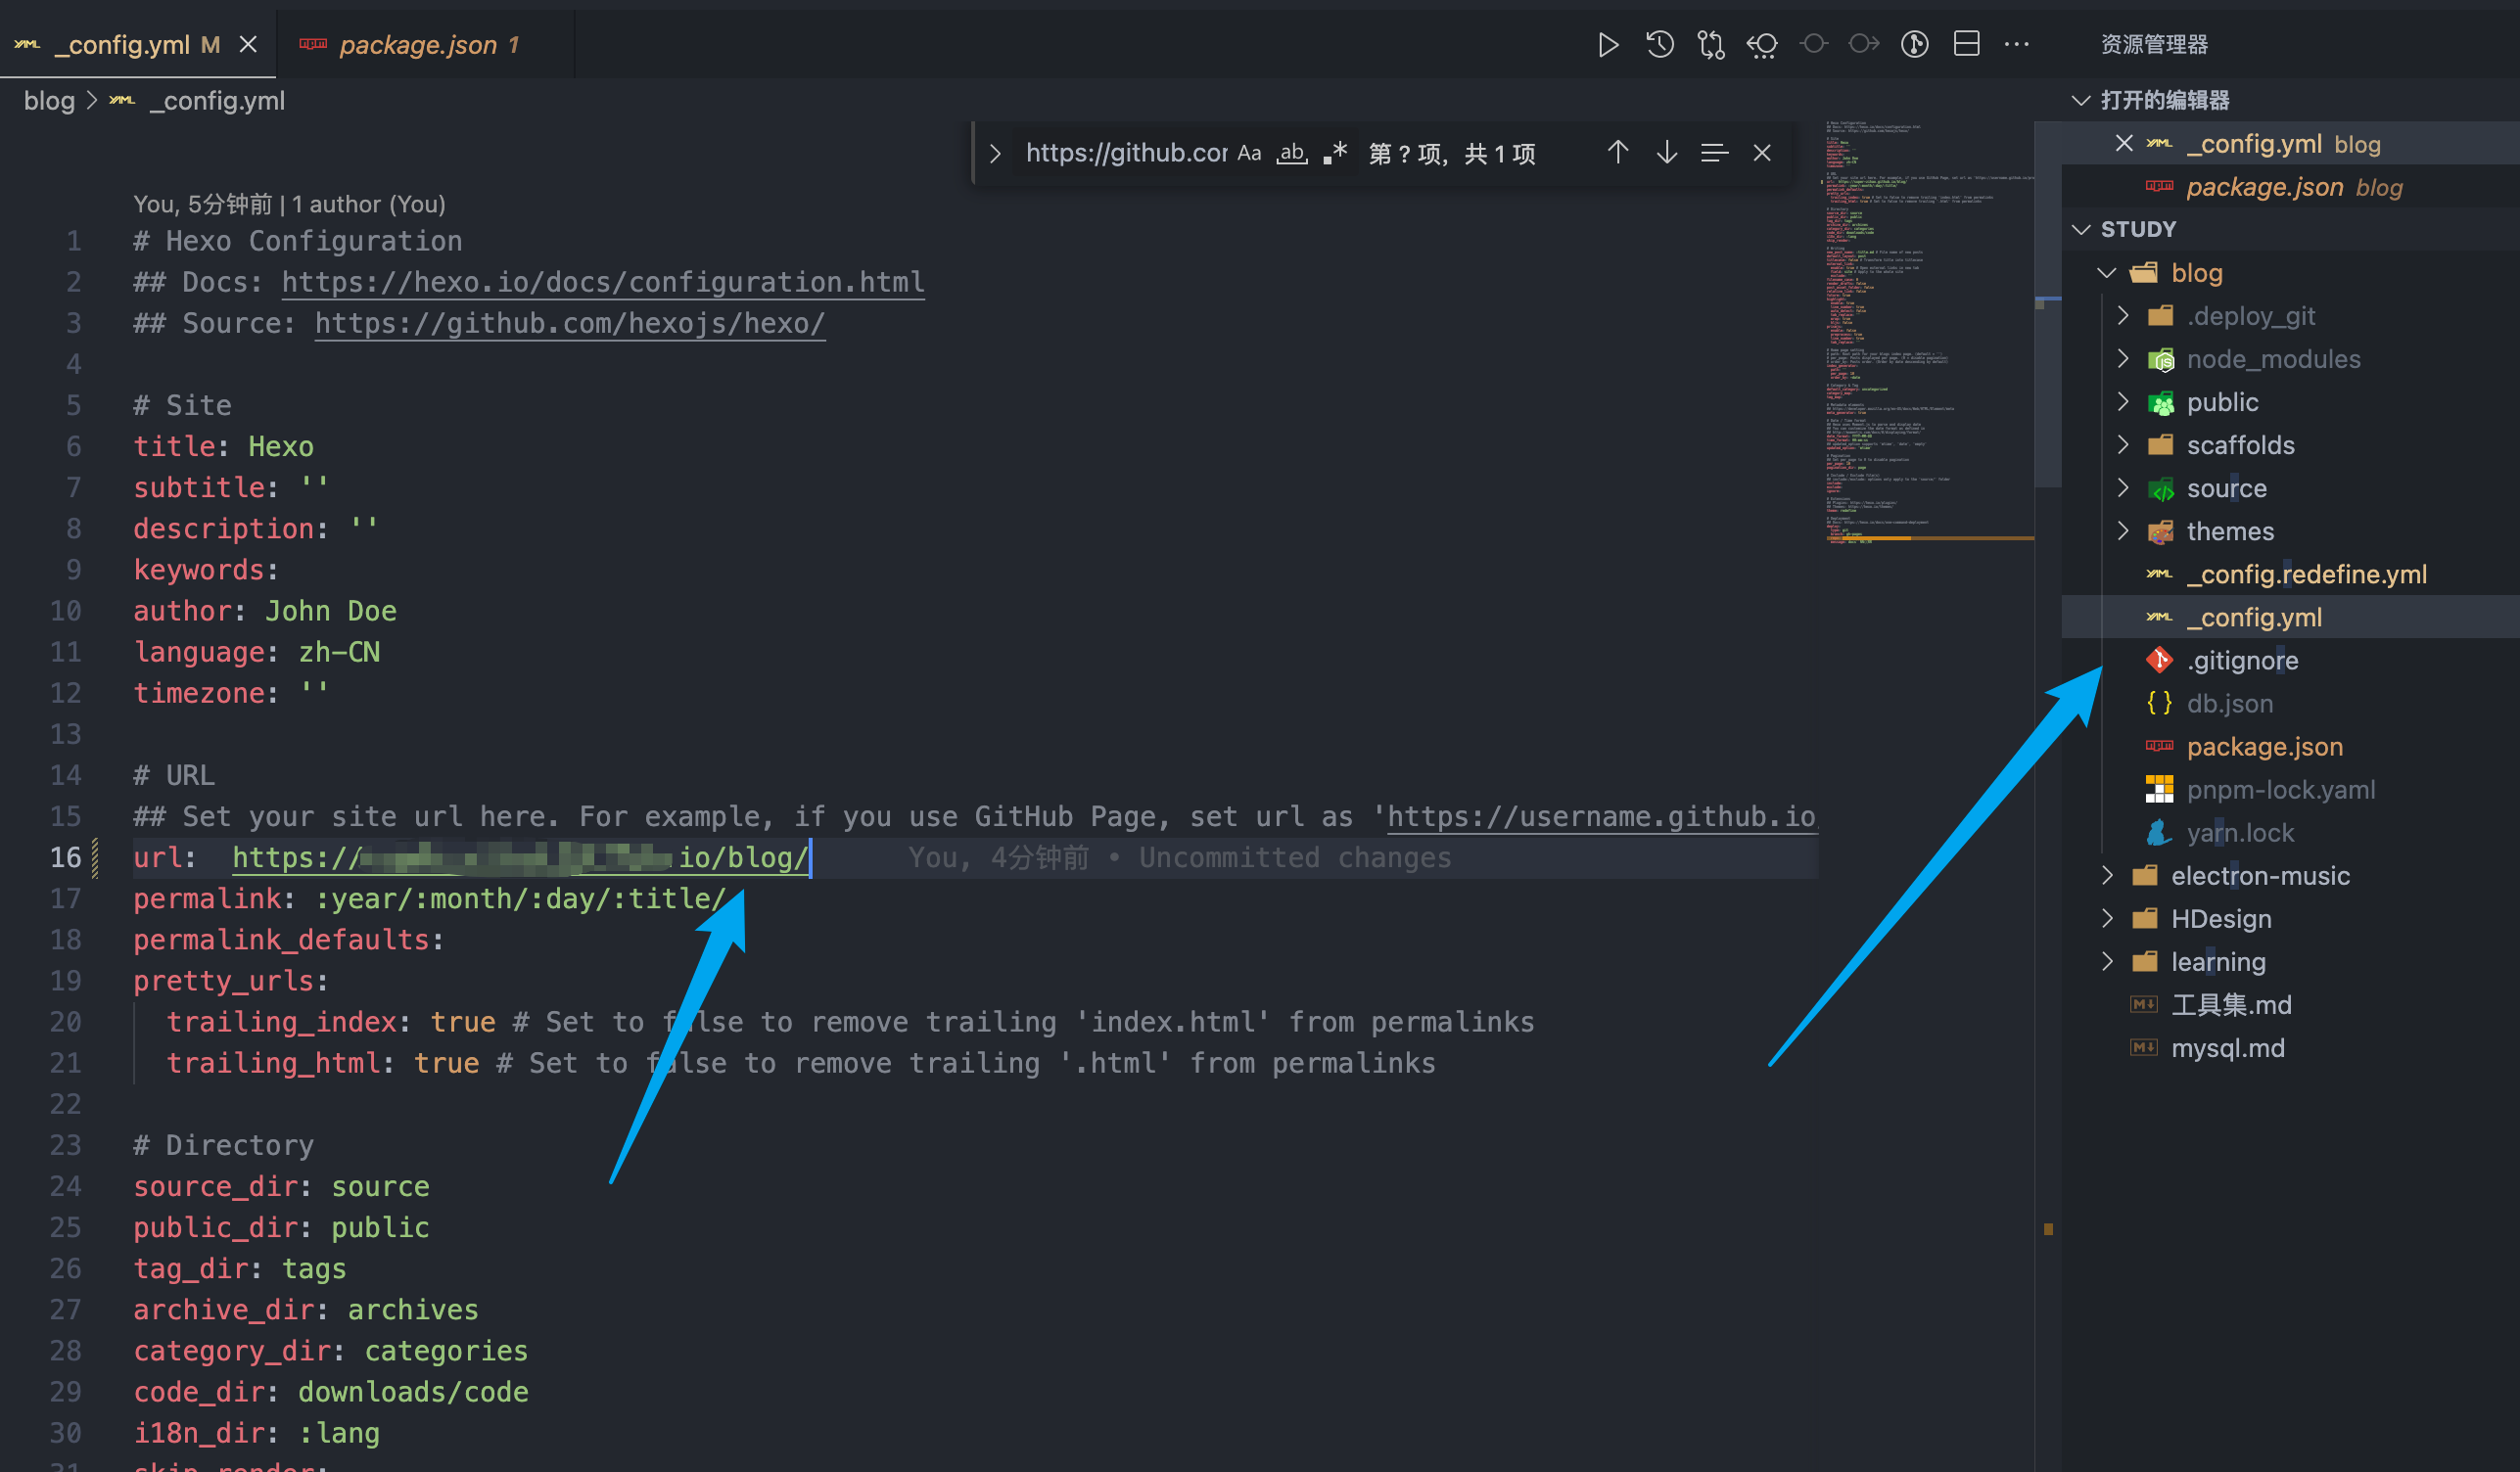Open the Changes comparison icon
This screenshot has width=2520, height=1472.
coord(1762,44)
